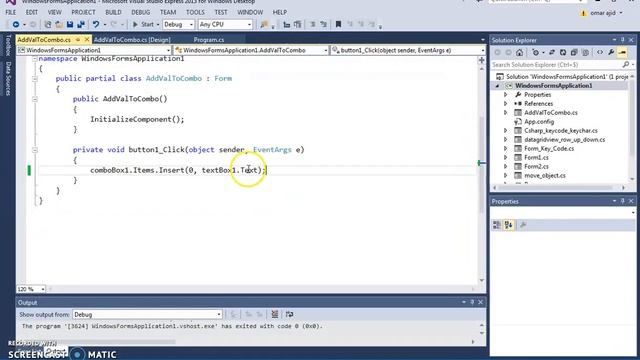Open the Show output from Debug dropdown
Screen dimensions: 640x360
(147, 315)
